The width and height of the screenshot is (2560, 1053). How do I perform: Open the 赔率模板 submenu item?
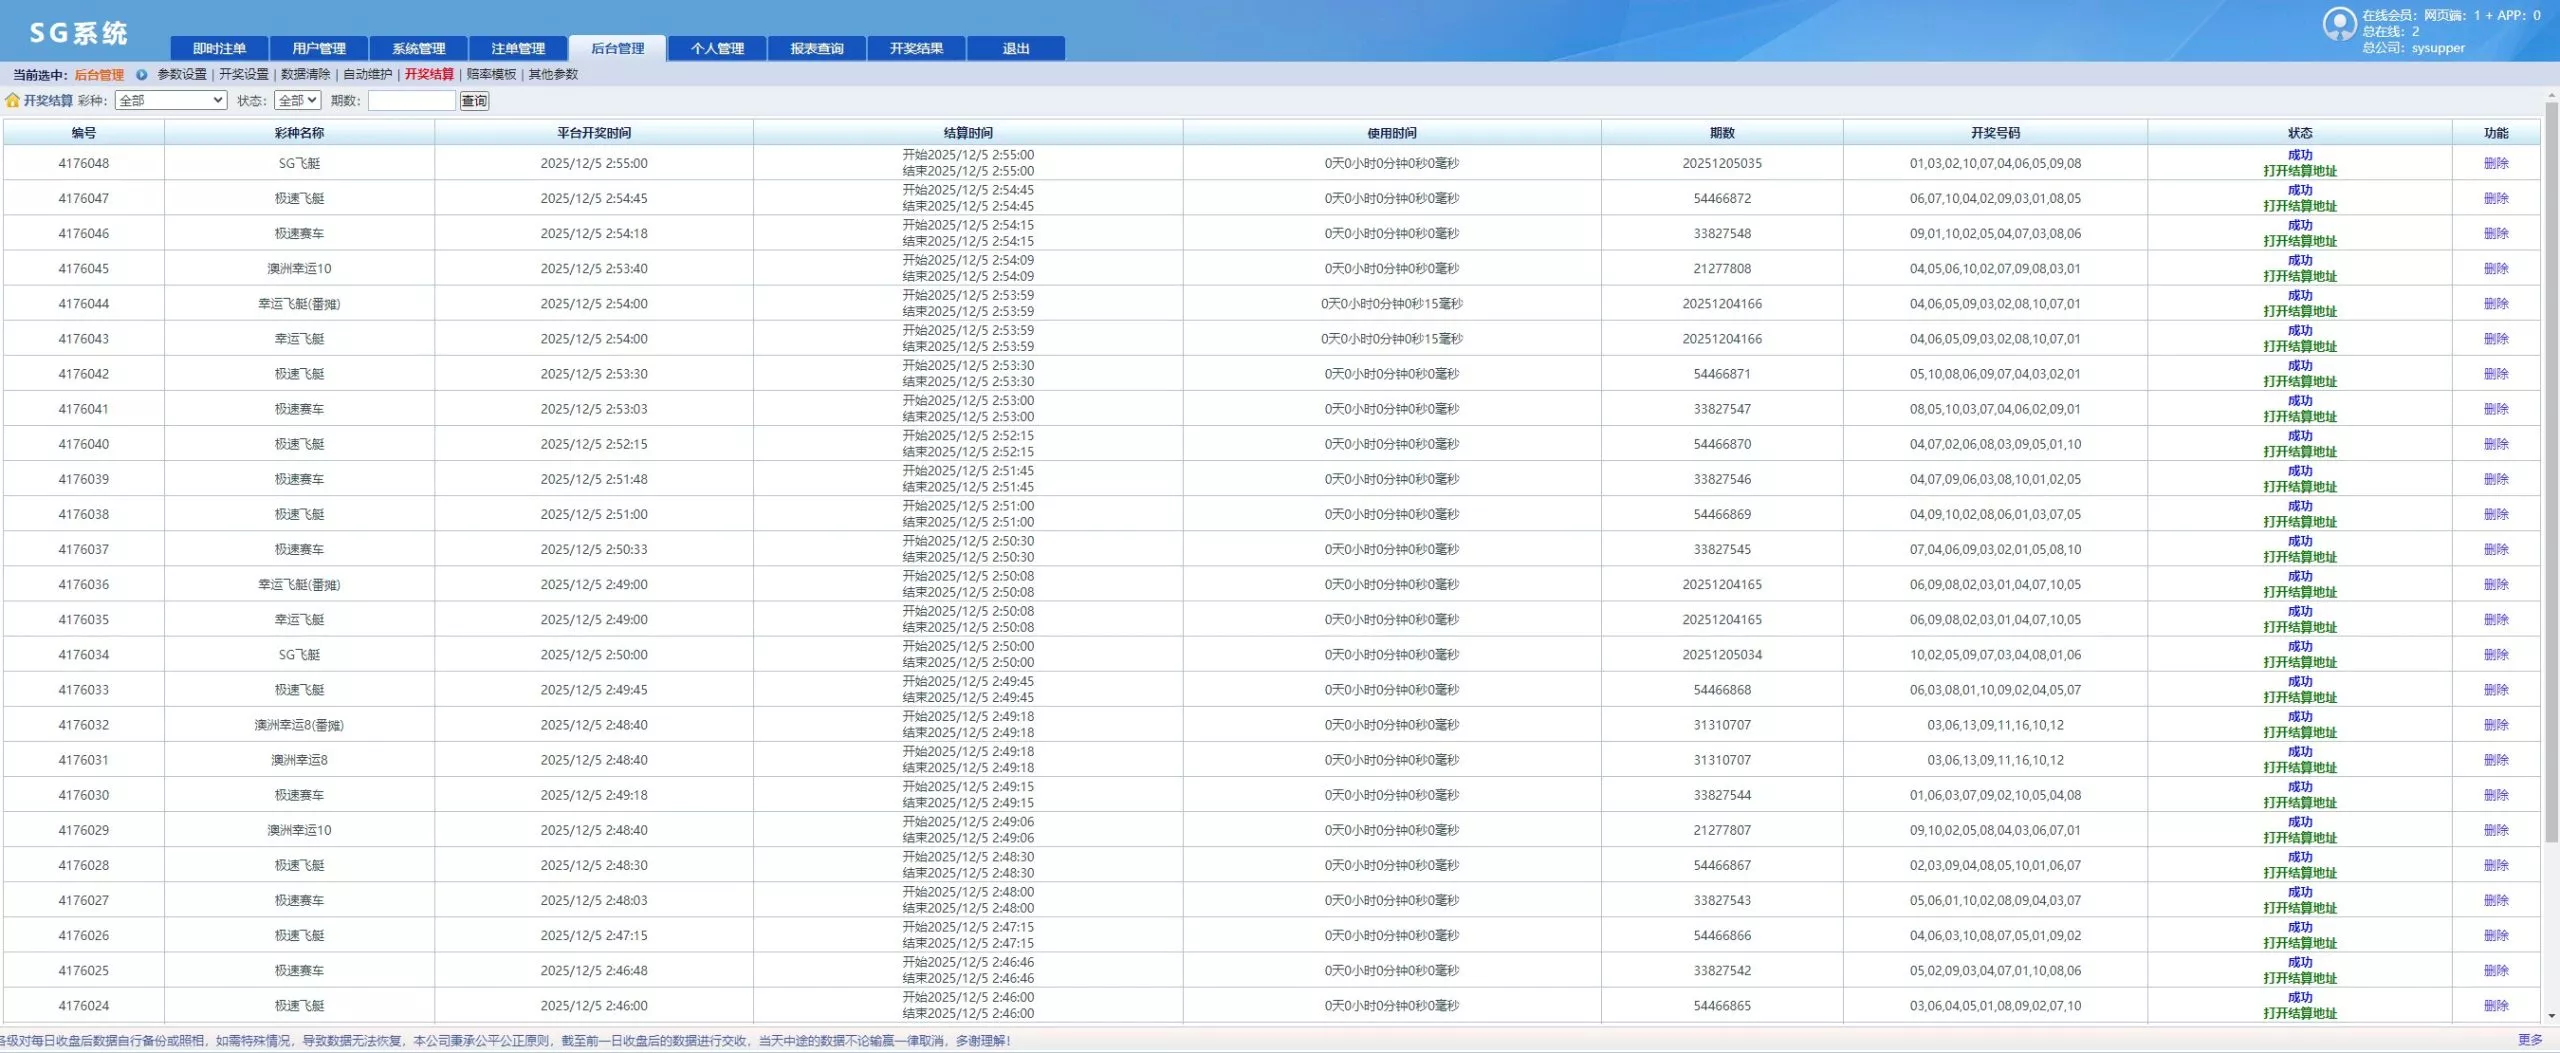tap(491, 75)
